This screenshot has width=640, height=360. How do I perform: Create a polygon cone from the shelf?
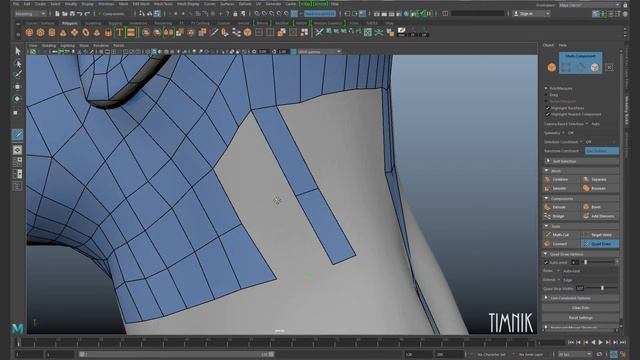tap(63, 33)
